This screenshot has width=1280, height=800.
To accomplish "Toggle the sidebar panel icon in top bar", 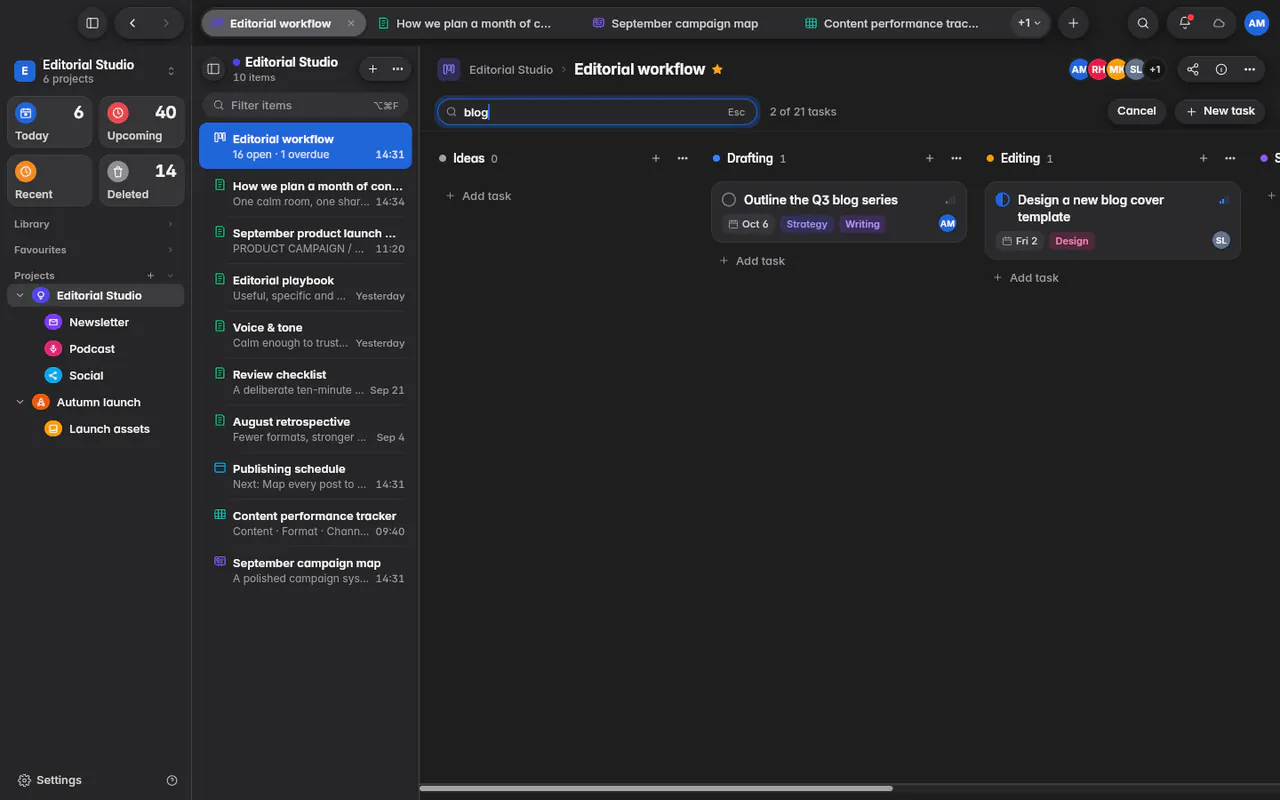I will point(93,23).
